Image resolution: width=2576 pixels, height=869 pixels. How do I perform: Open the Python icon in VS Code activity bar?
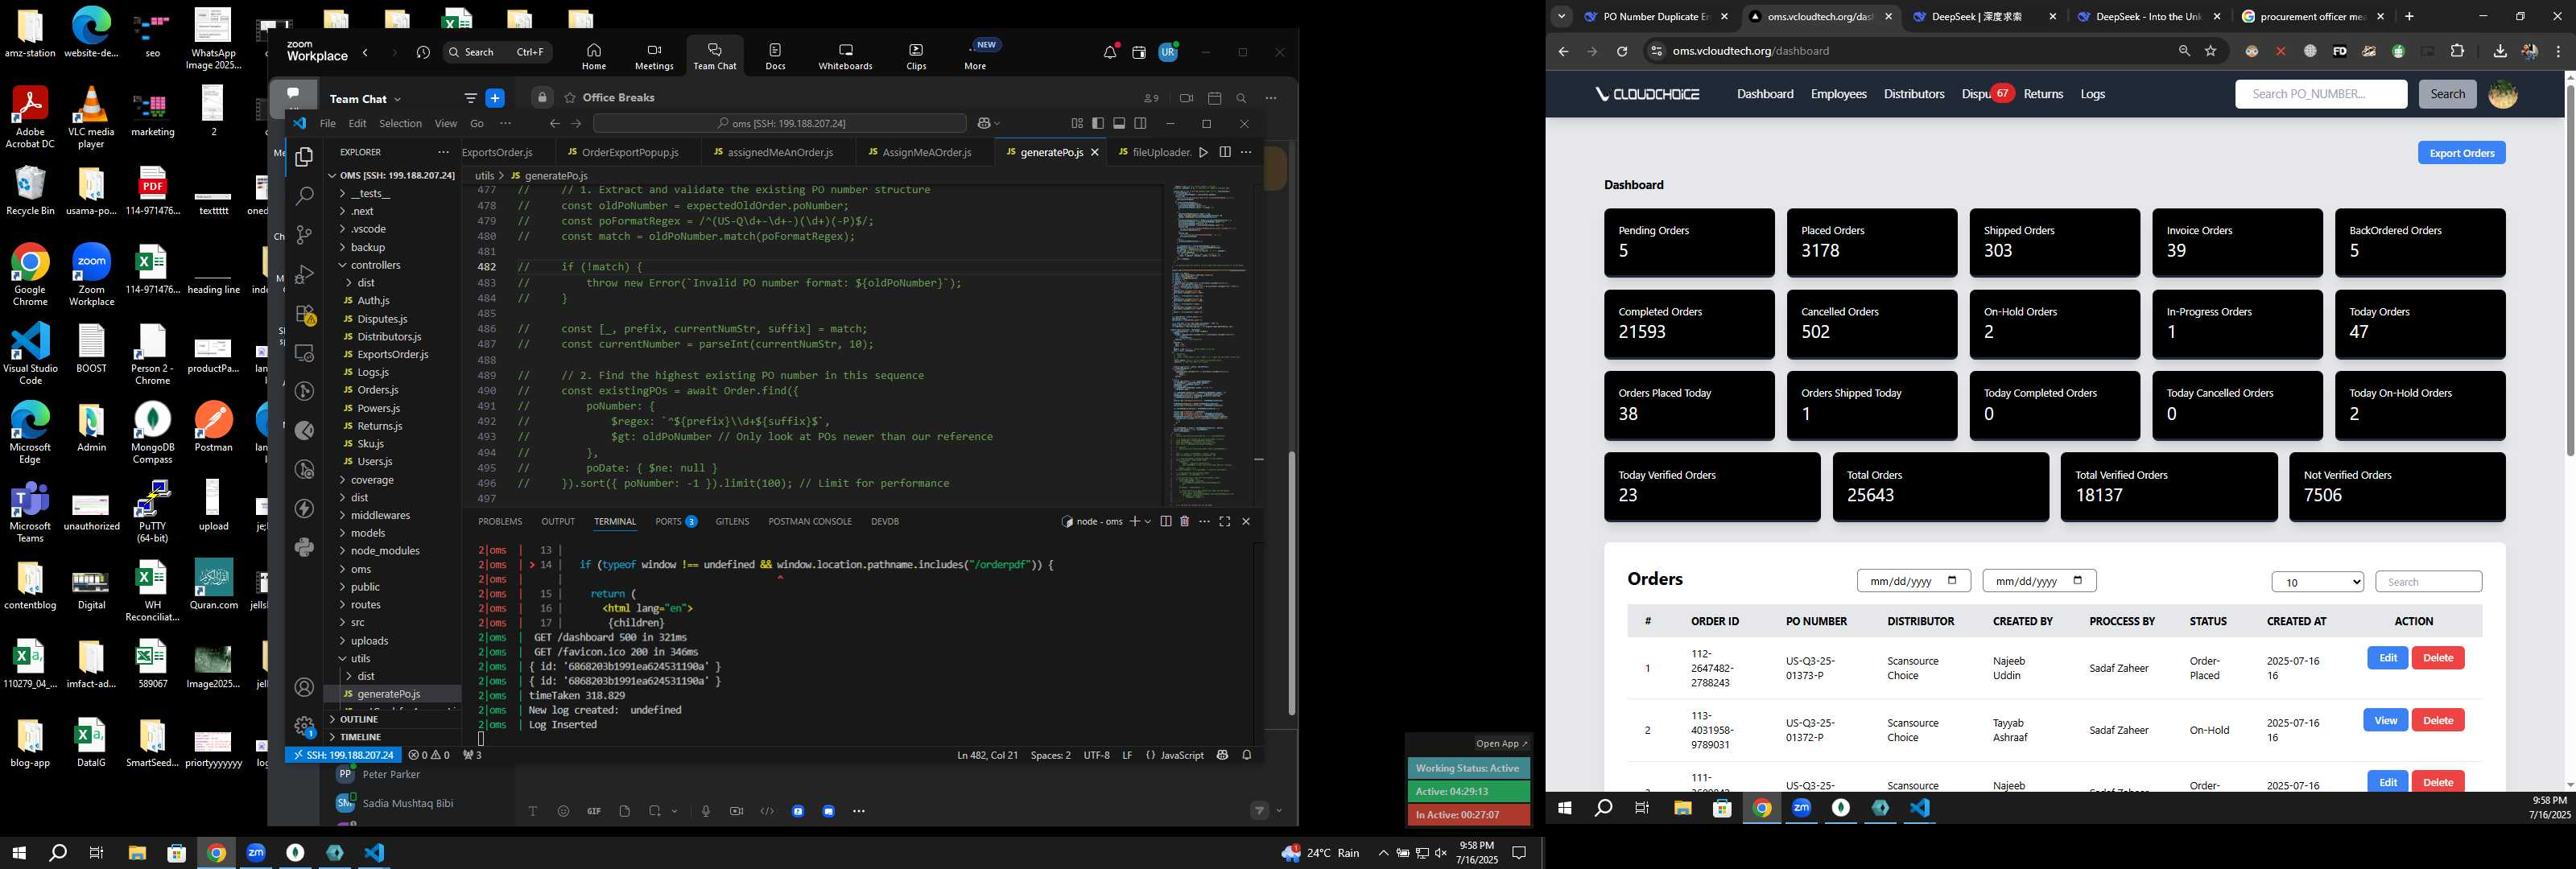(304, 547)
